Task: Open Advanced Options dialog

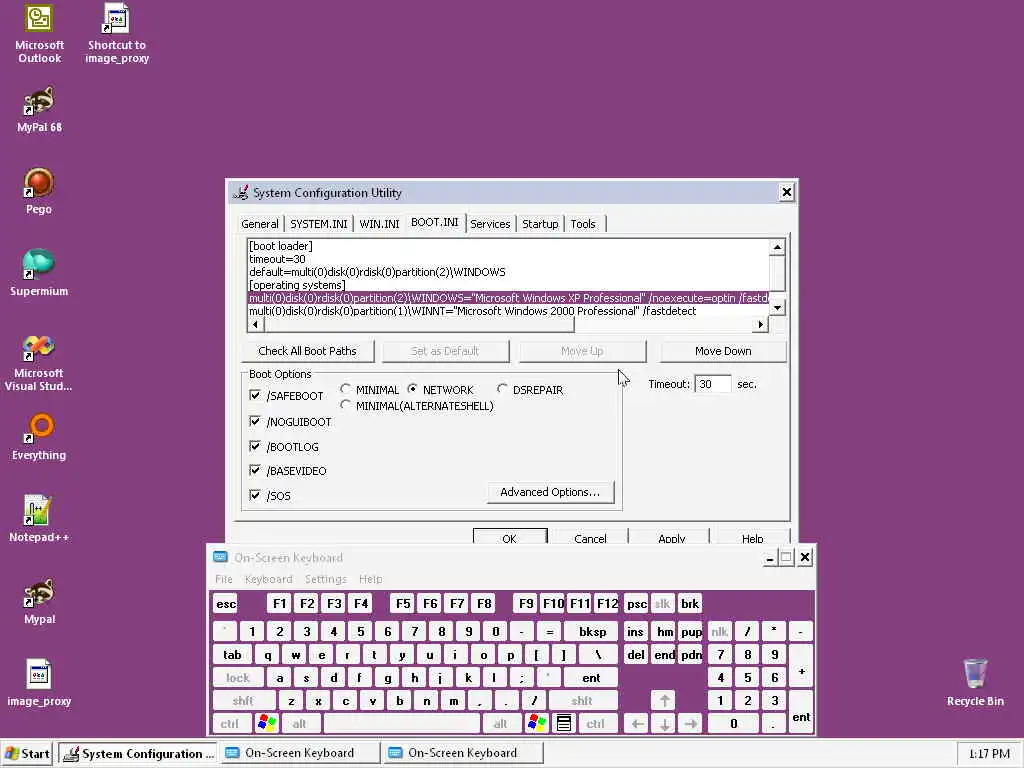Action: coord(550,492)
